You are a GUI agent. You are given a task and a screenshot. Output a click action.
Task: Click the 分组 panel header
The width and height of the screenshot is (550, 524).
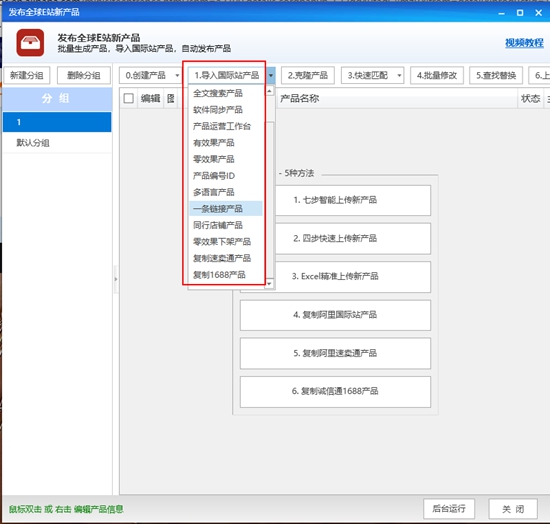(57, 99)
